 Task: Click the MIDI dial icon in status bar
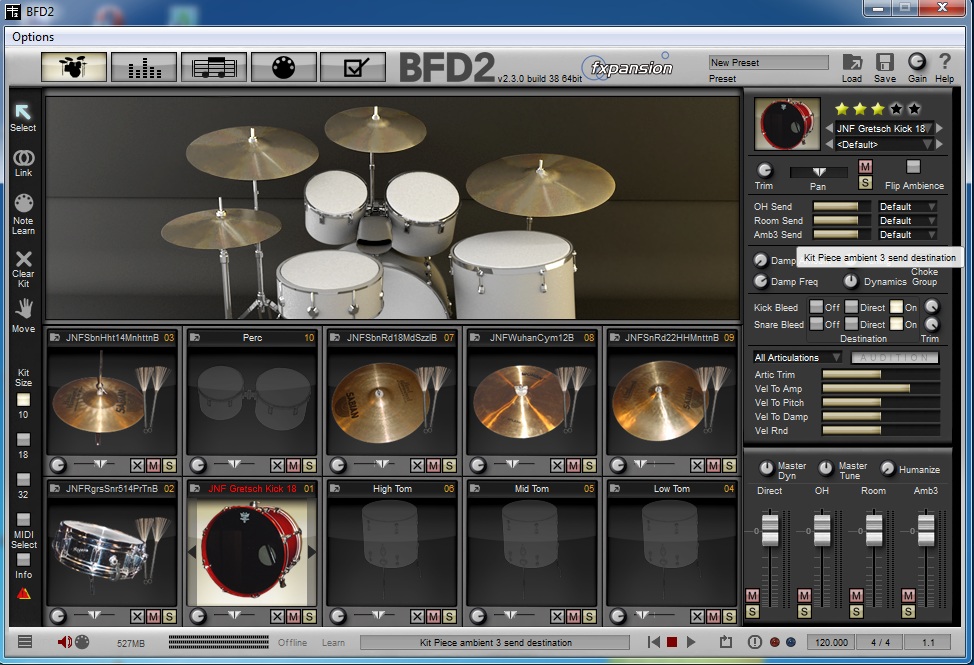point(82,642)
